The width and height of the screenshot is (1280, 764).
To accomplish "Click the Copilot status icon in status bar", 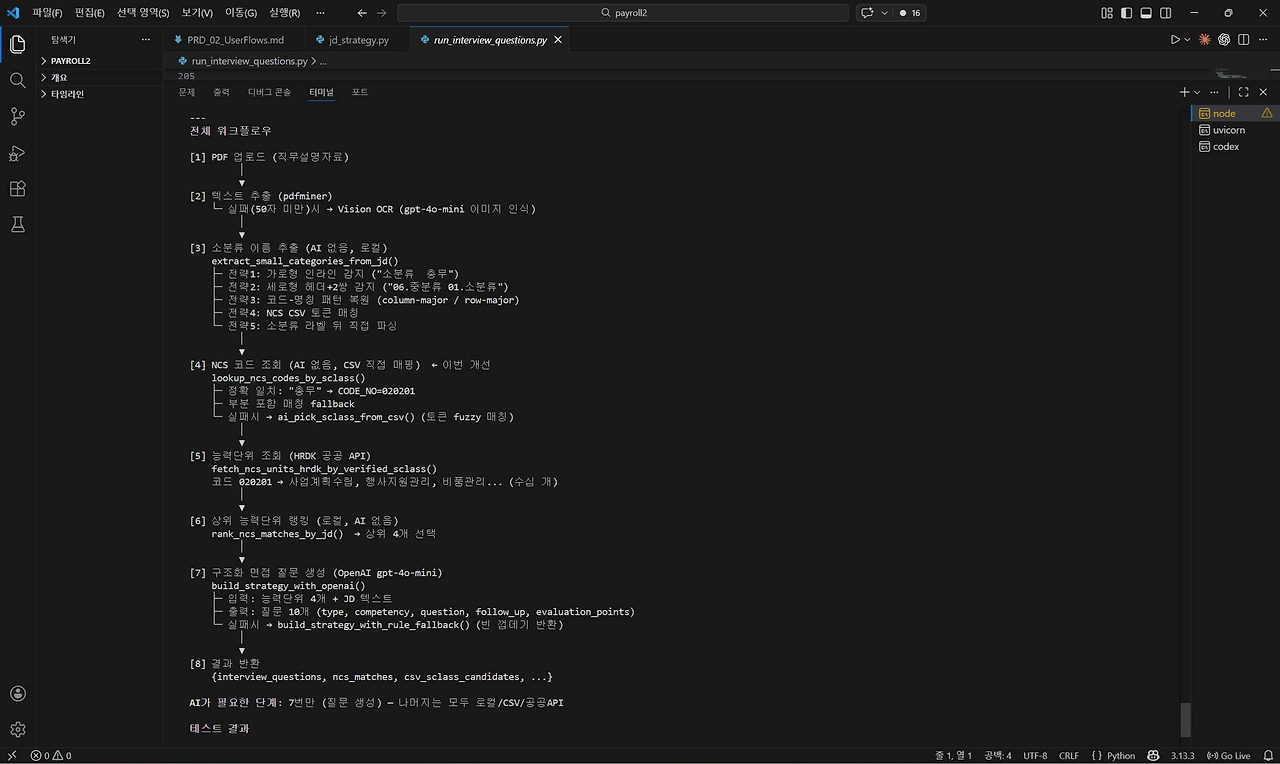I will 1153,756.
